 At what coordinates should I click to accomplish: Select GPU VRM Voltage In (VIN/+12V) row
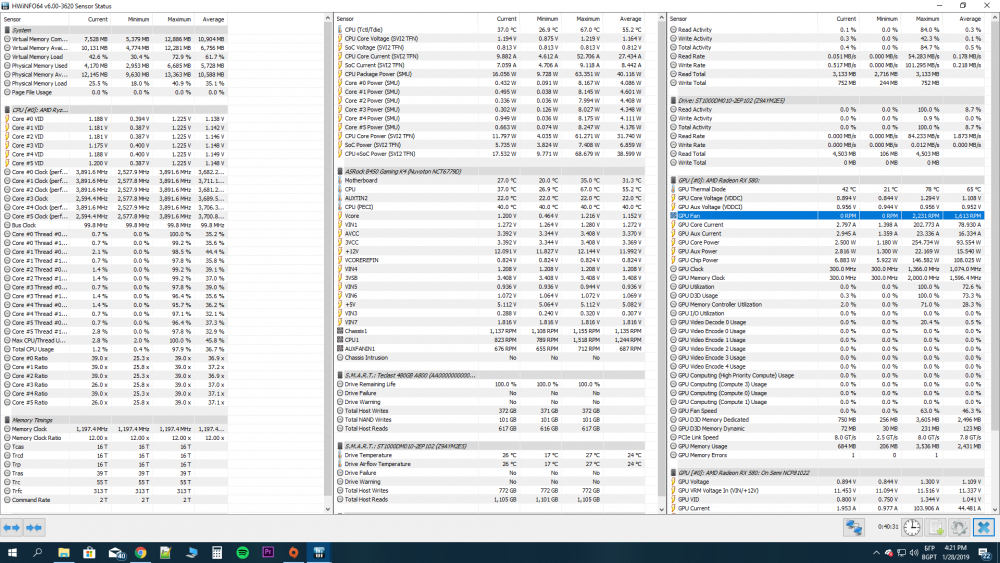pyautogui.click(x=827, y=491)
